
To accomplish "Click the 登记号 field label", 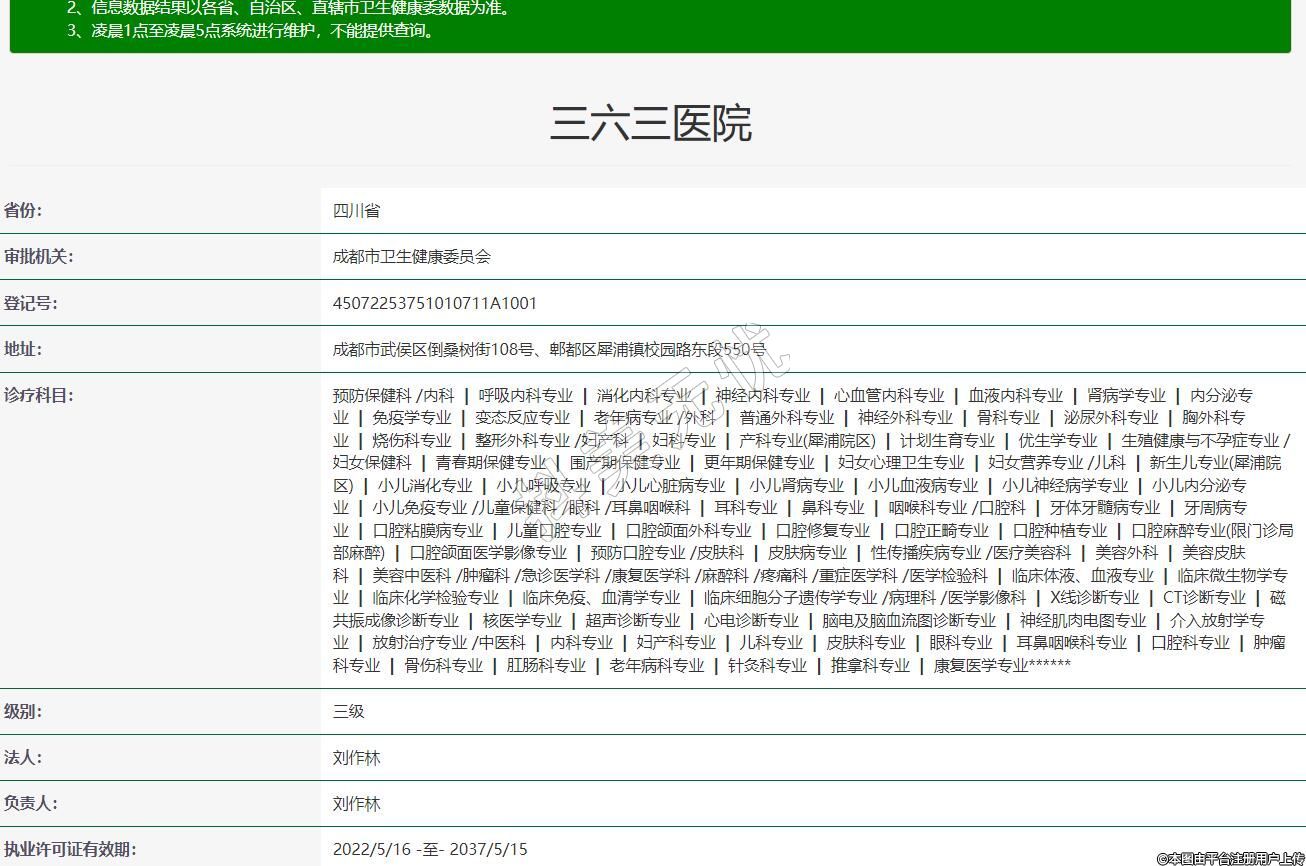I will tap(31, 303).
